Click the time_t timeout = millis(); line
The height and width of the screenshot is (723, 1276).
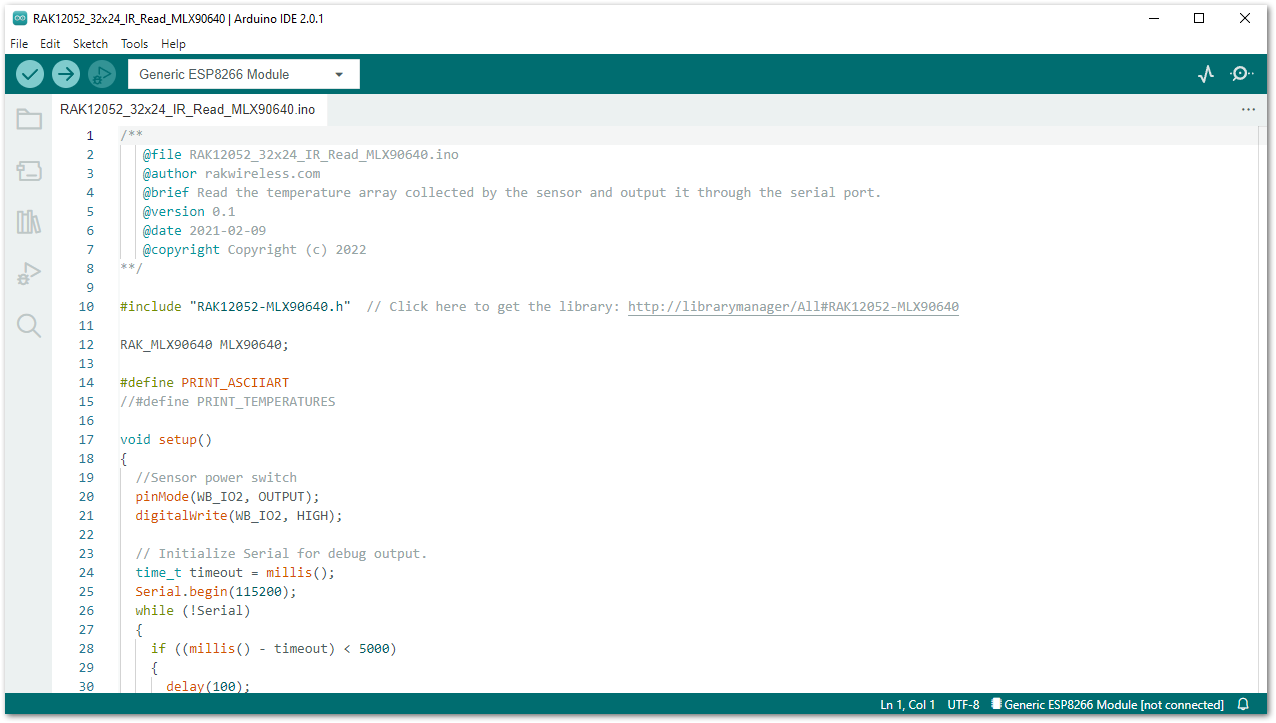click(x=235, y=573)
